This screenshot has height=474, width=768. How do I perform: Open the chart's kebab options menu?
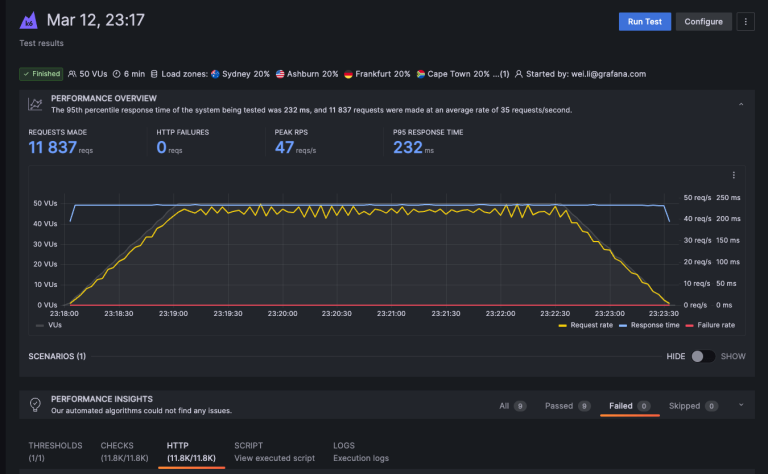[x=734, y=175]
